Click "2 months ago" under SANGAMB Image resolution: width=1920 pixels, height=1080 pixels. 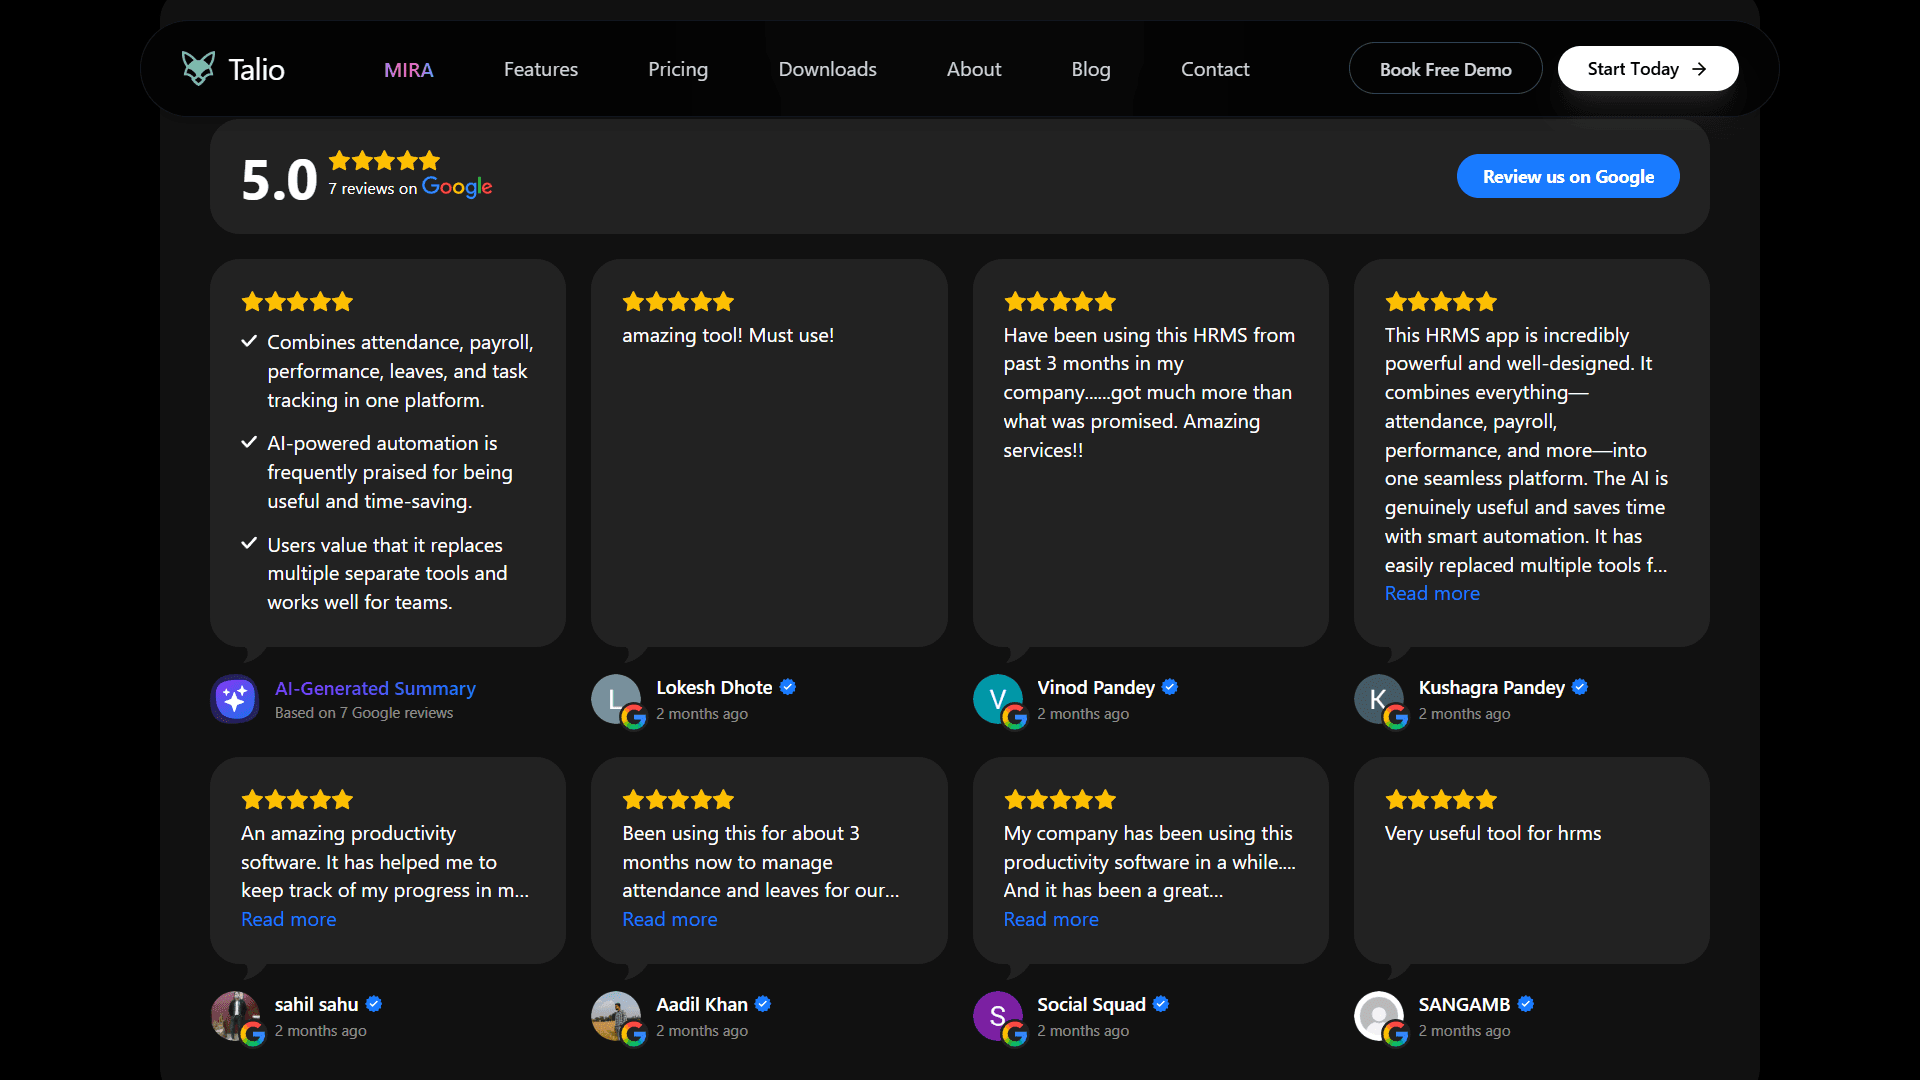pos(1464,1031)
